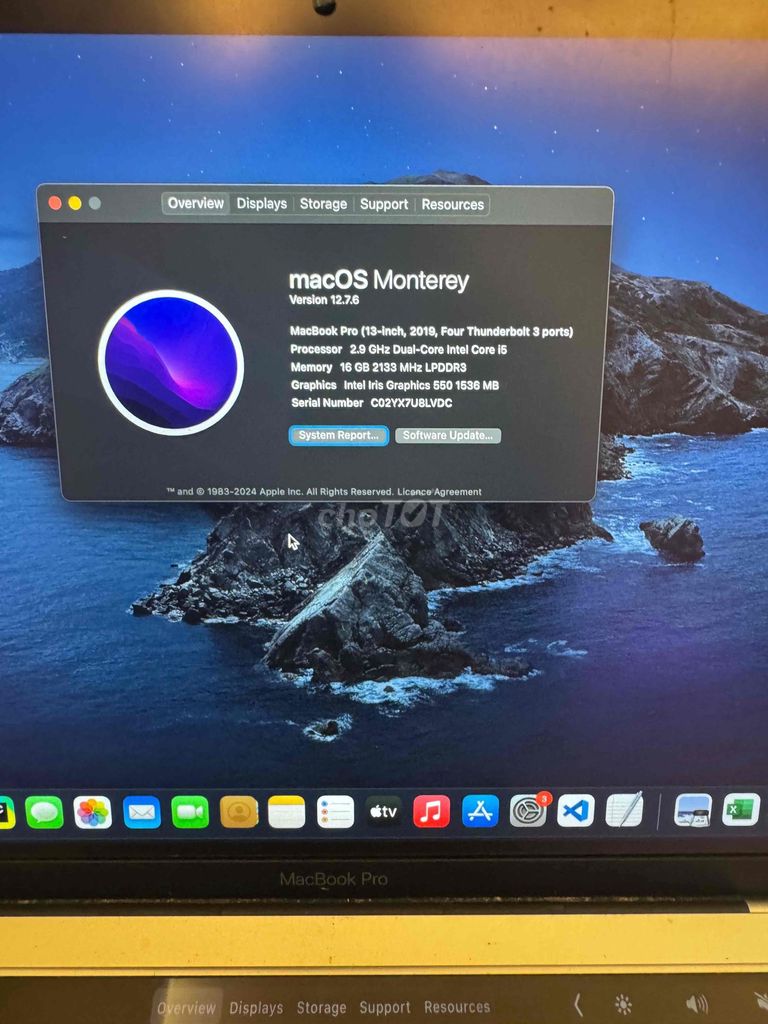Viewport: 768px width, 1024px height.
Task: Tap the Touch Bar brightness icon
Action: pos(624,1004)
